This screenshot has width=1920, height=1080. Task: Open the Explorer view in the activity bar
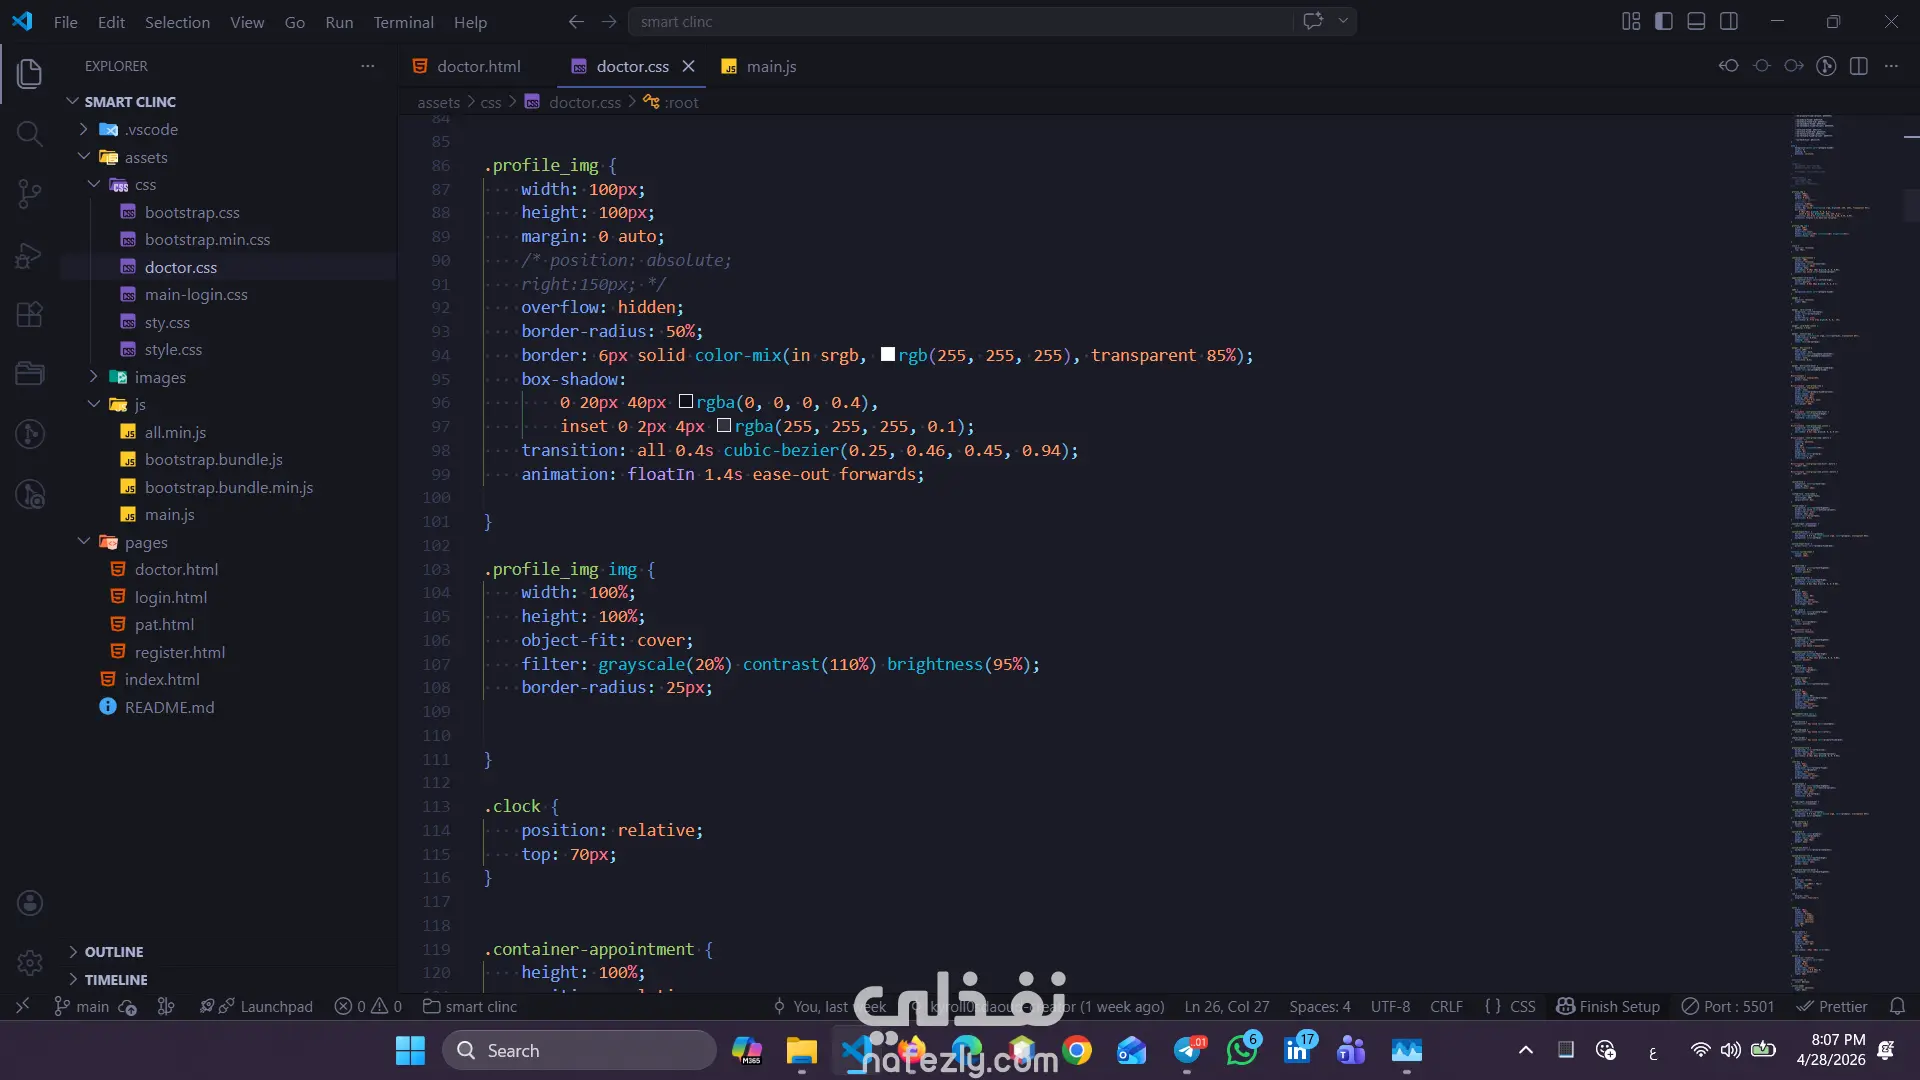pyautogui.click(x=30, y=73)
